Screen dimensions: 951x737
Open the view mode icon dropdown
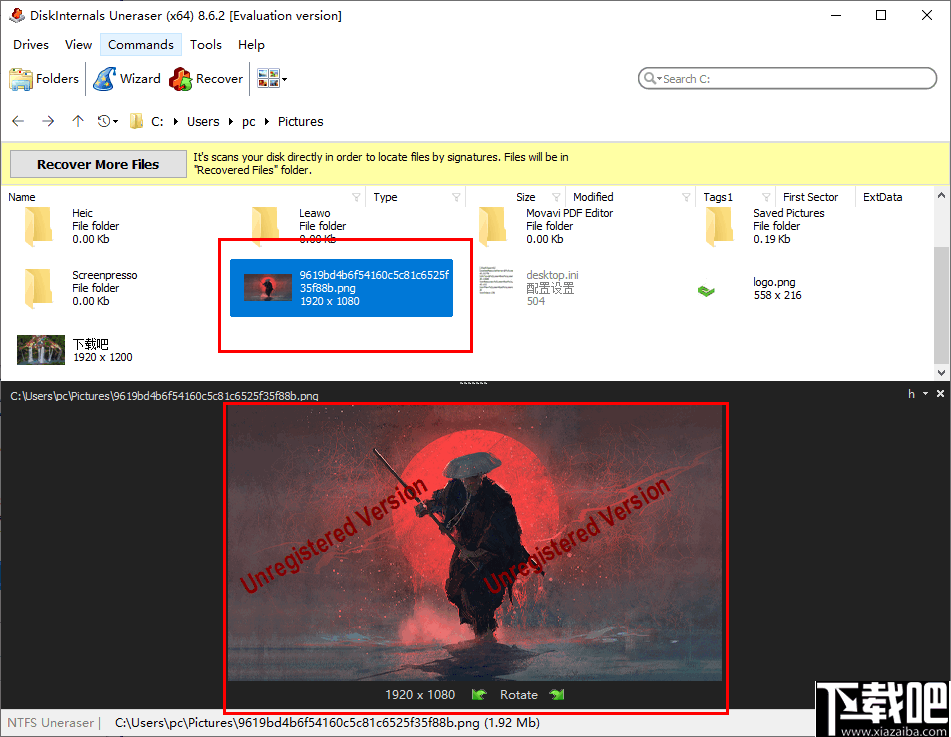pos(272,79)
